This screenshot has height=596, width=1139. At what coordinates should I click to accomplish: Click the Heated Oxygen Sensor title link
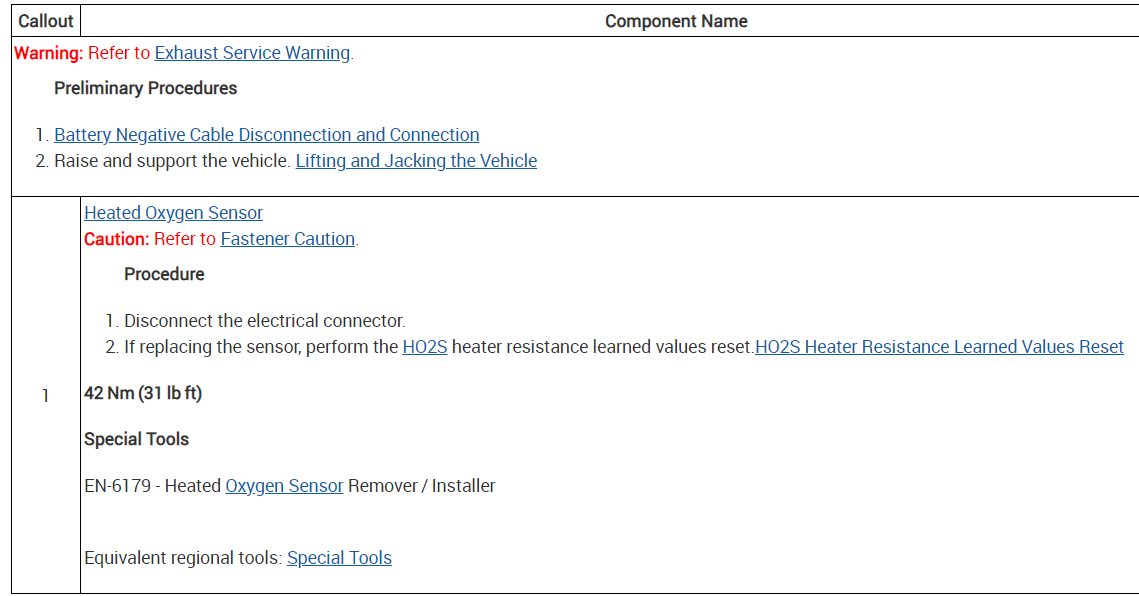click(173, 213)
